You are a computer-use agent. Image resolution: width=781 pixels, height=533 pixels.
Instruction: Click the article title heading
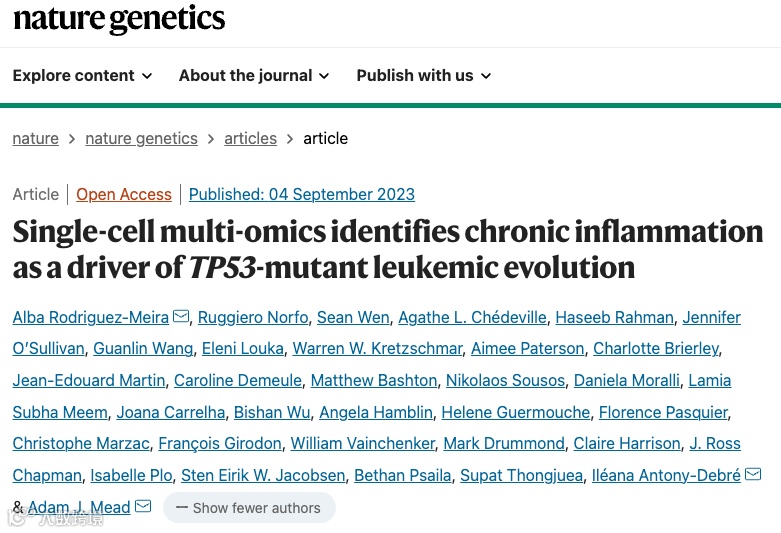(387, 249)
